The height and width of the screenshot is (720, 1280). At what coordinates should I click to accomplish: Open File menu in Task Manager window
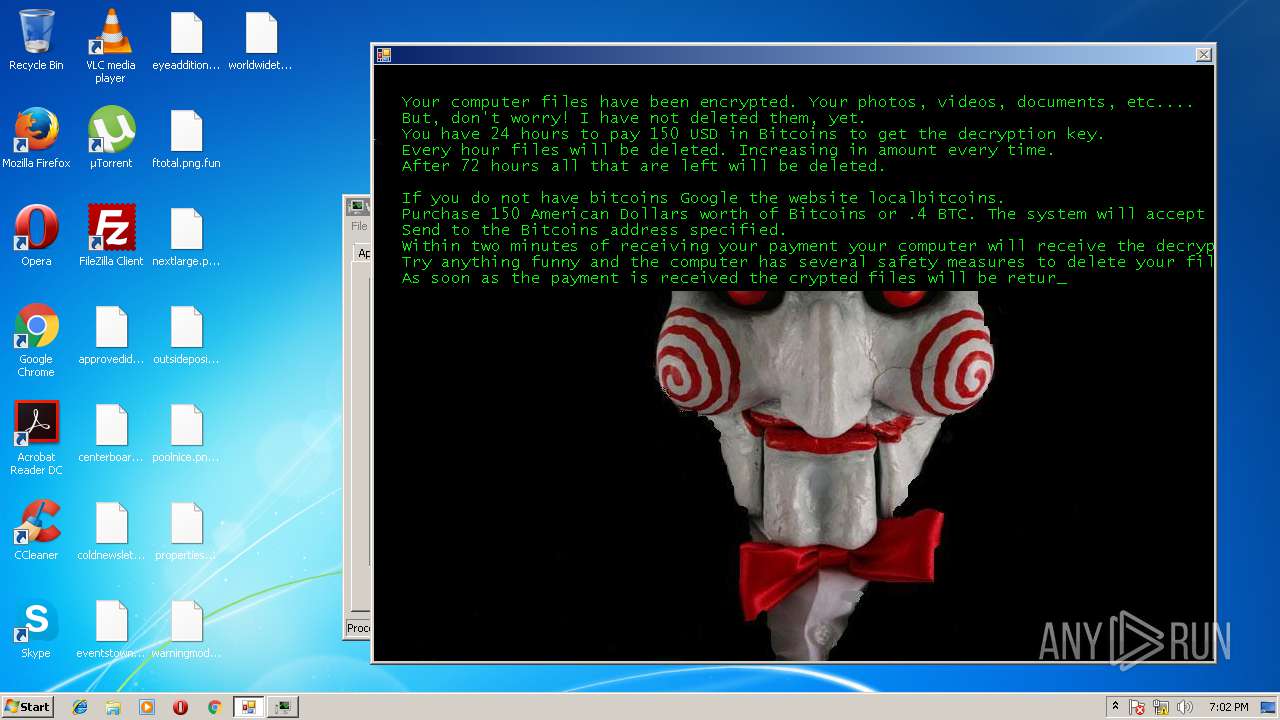point(358,226)
